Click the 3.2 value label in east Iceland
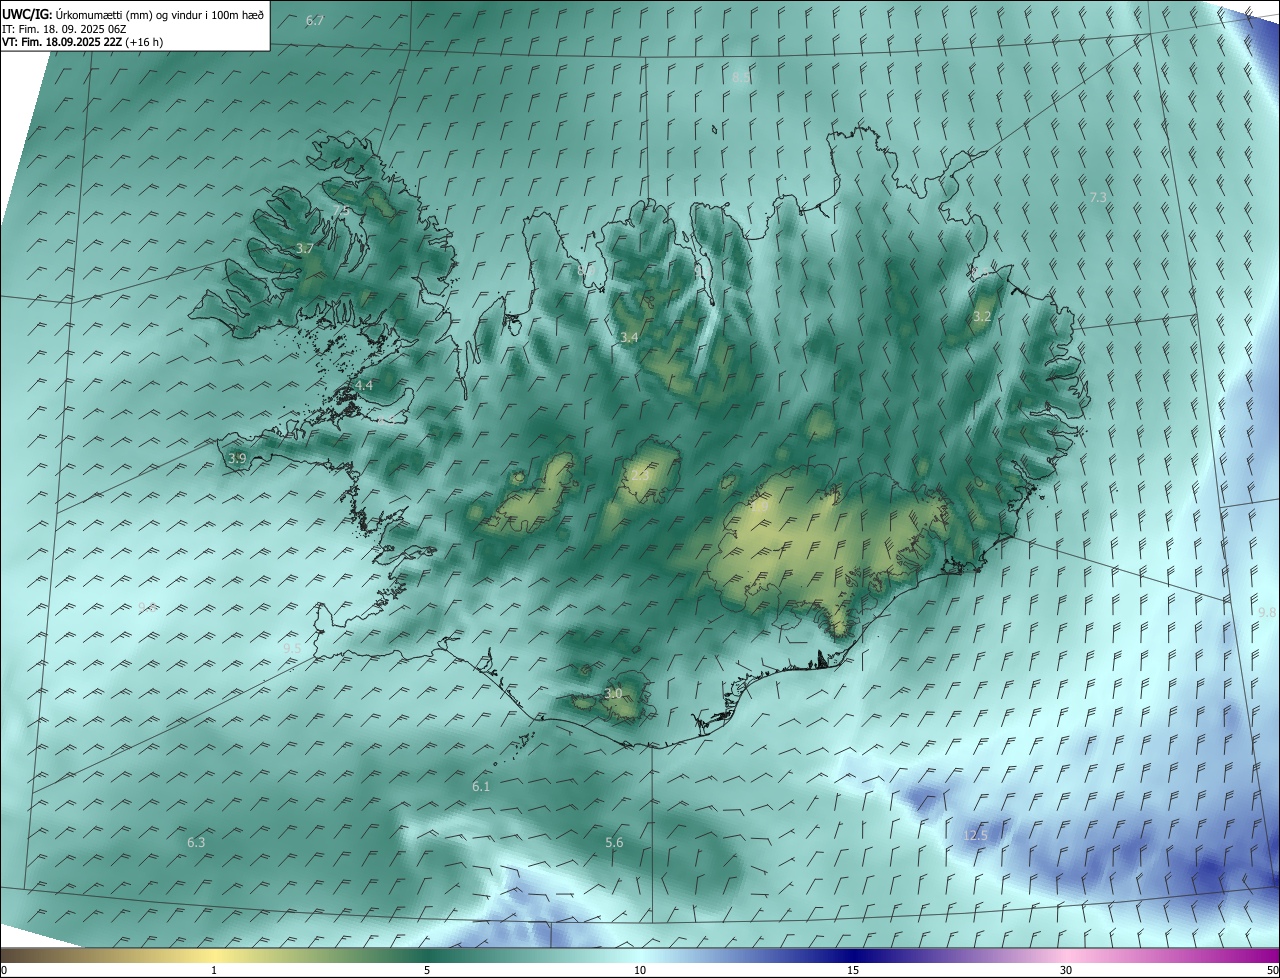1280x978 pixels. pos(982,316)
